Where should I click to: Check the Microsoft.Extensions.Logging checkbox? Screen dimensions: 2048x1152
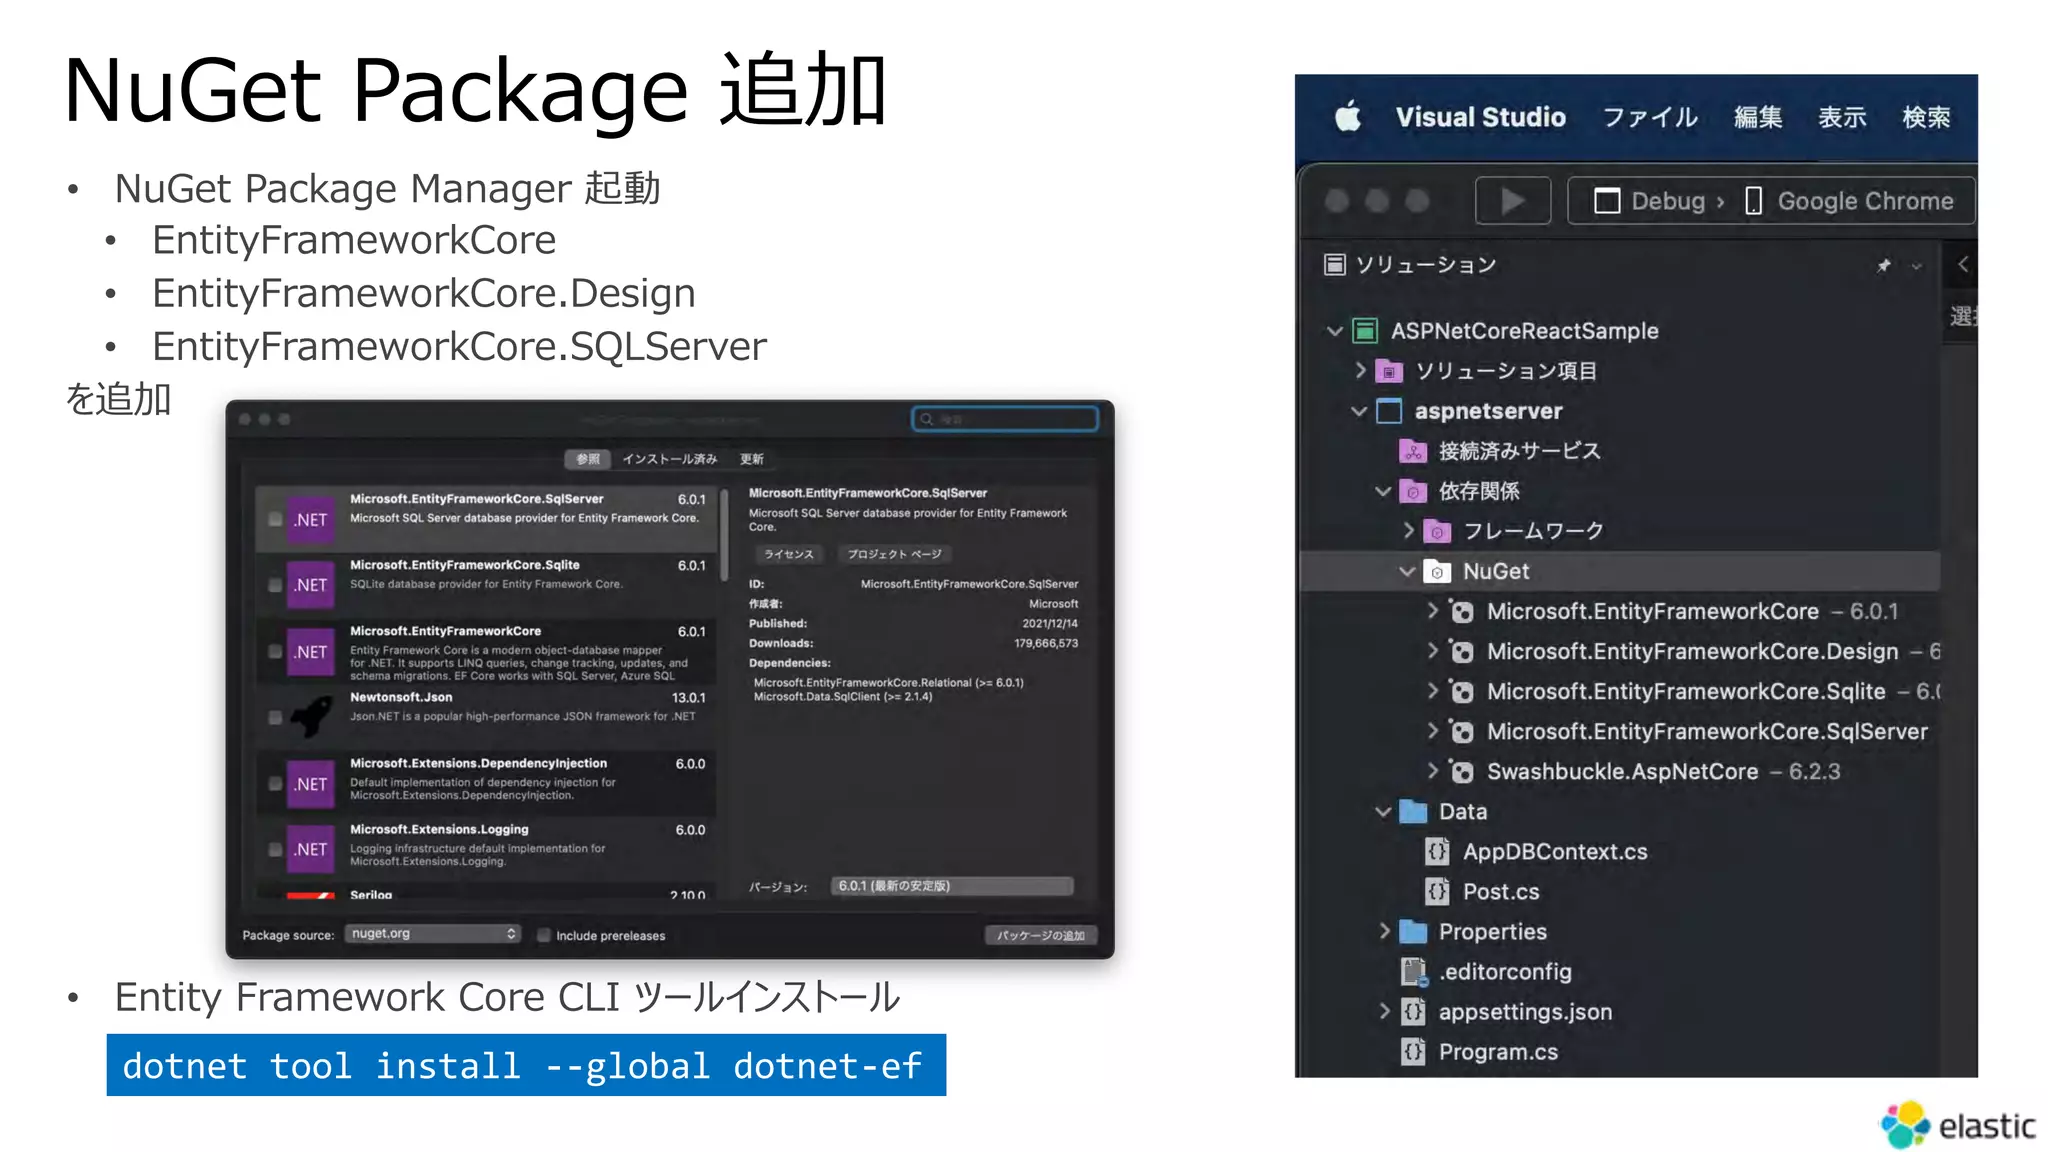[275, 849]
